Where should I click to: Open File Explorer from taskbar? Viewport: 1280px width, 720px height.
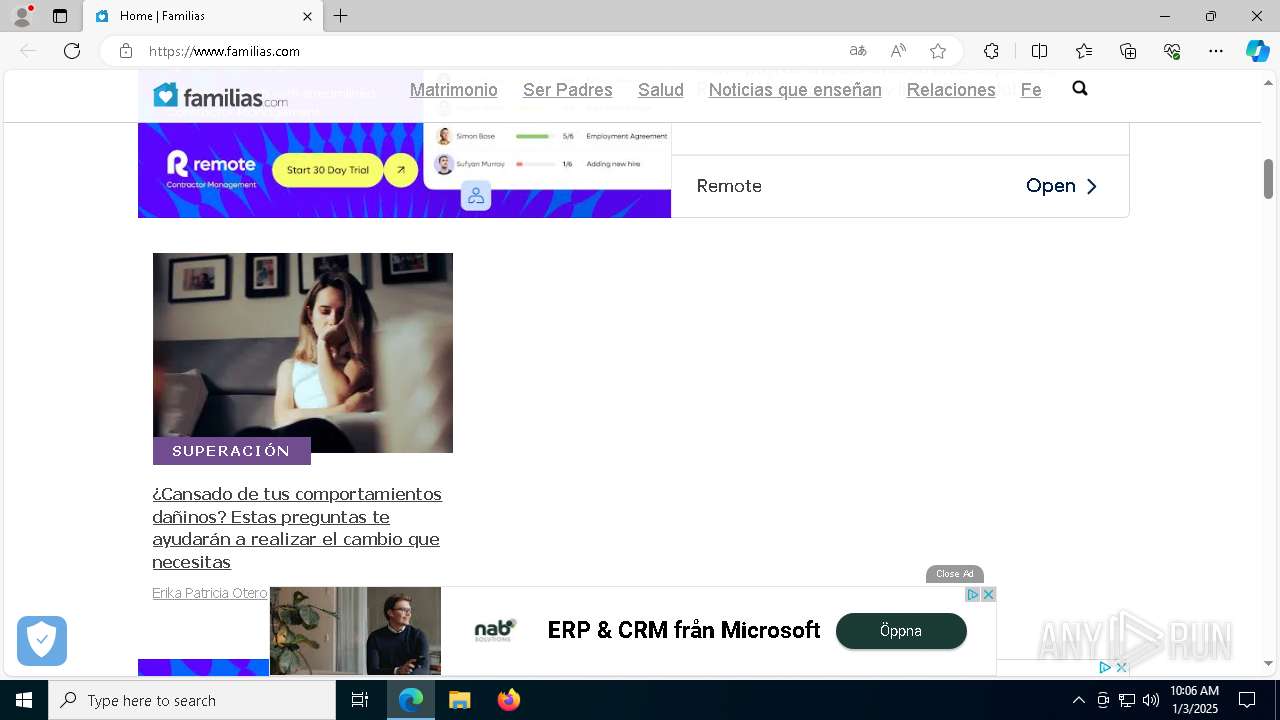[x=459, y=700]
